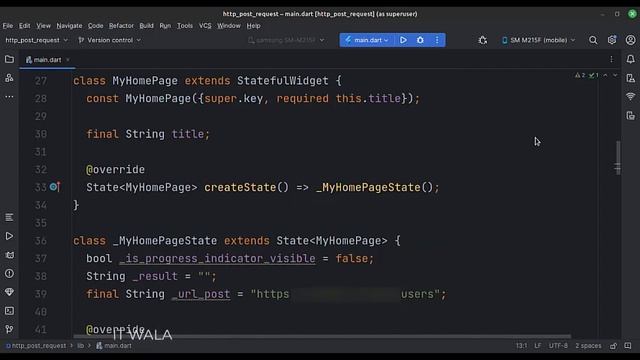Image resolution: width=640 pixels, height=360 pixels.
Task: Click the Flutter attach debugger bug icon
Action: click(x=483, y=40)
